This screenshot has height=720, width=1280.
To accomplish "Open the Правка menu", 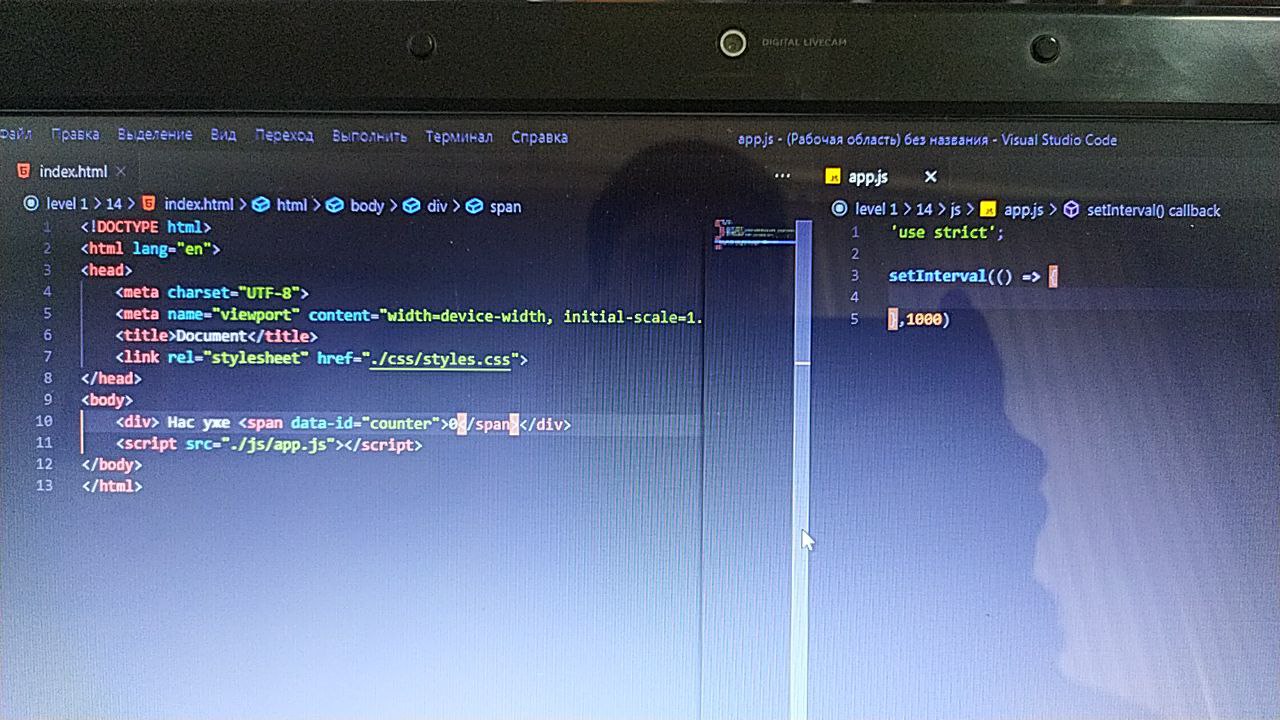I will click(x=75, y=134).
